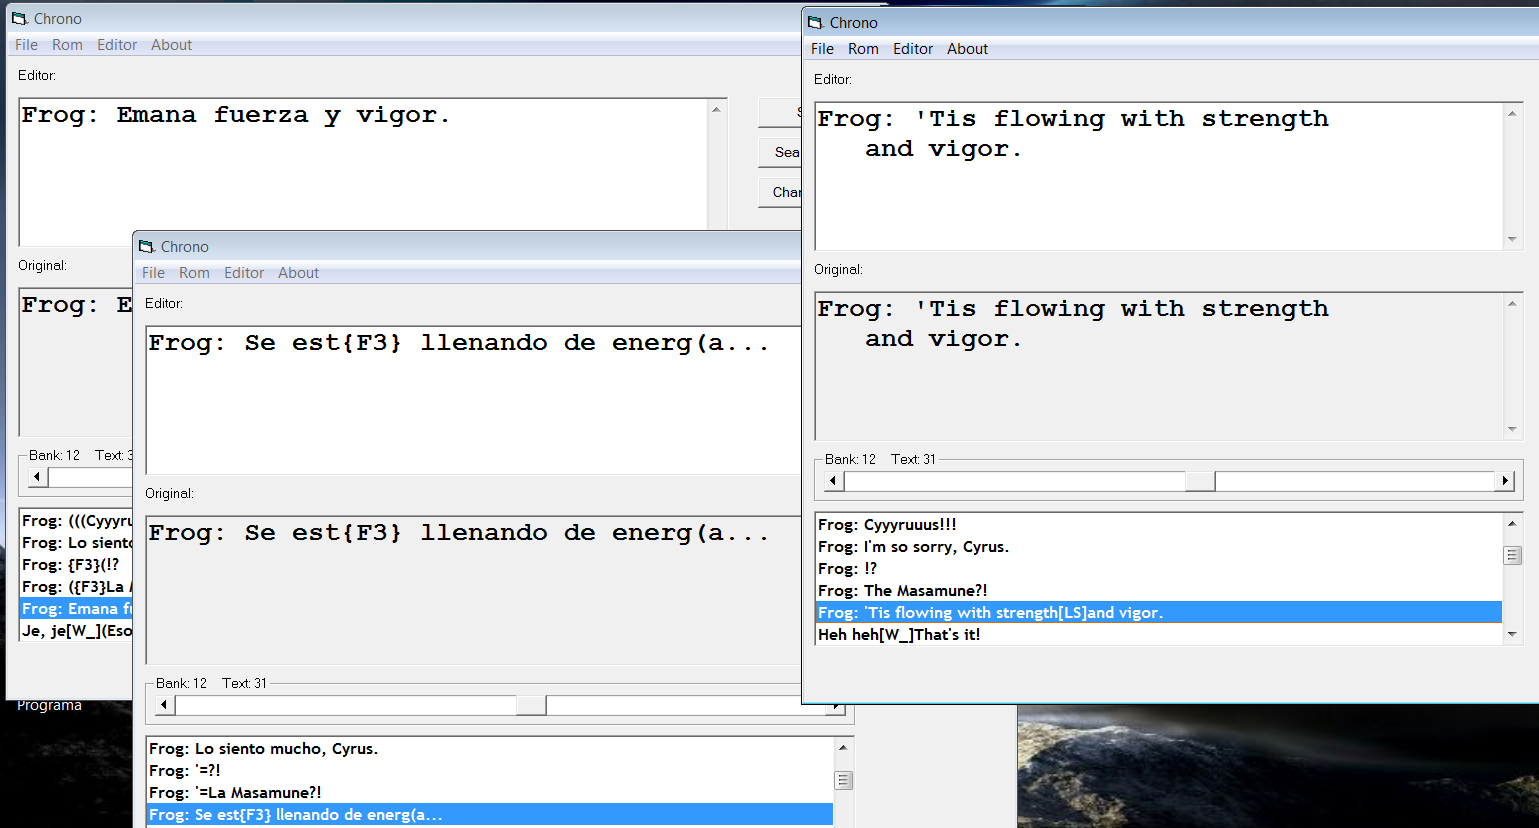Open the File menu in the English window
The height and width of the screenshot is (828, 1539).
822,49
